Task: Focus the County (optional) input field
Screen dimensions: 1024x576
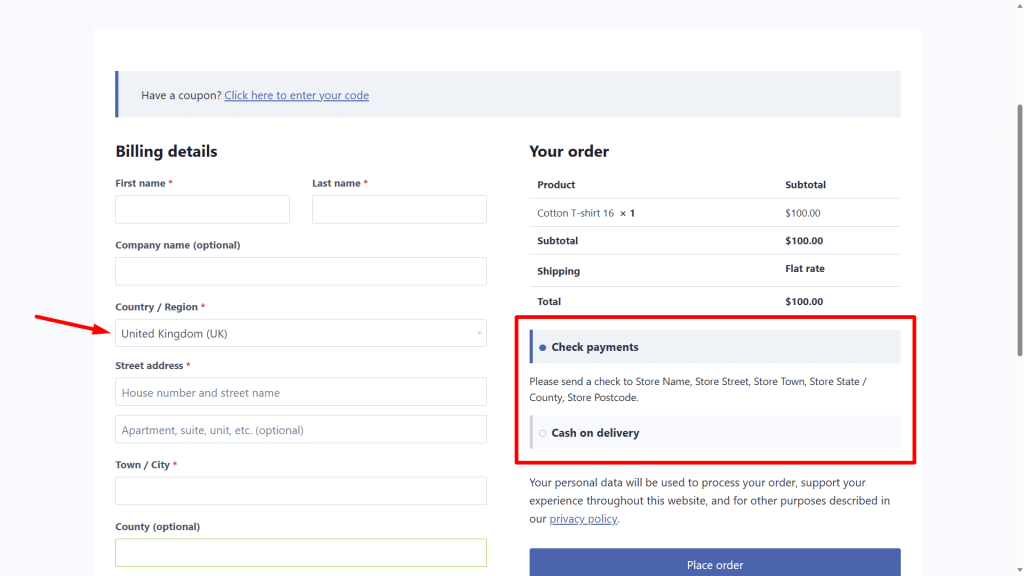Action: 300,552
